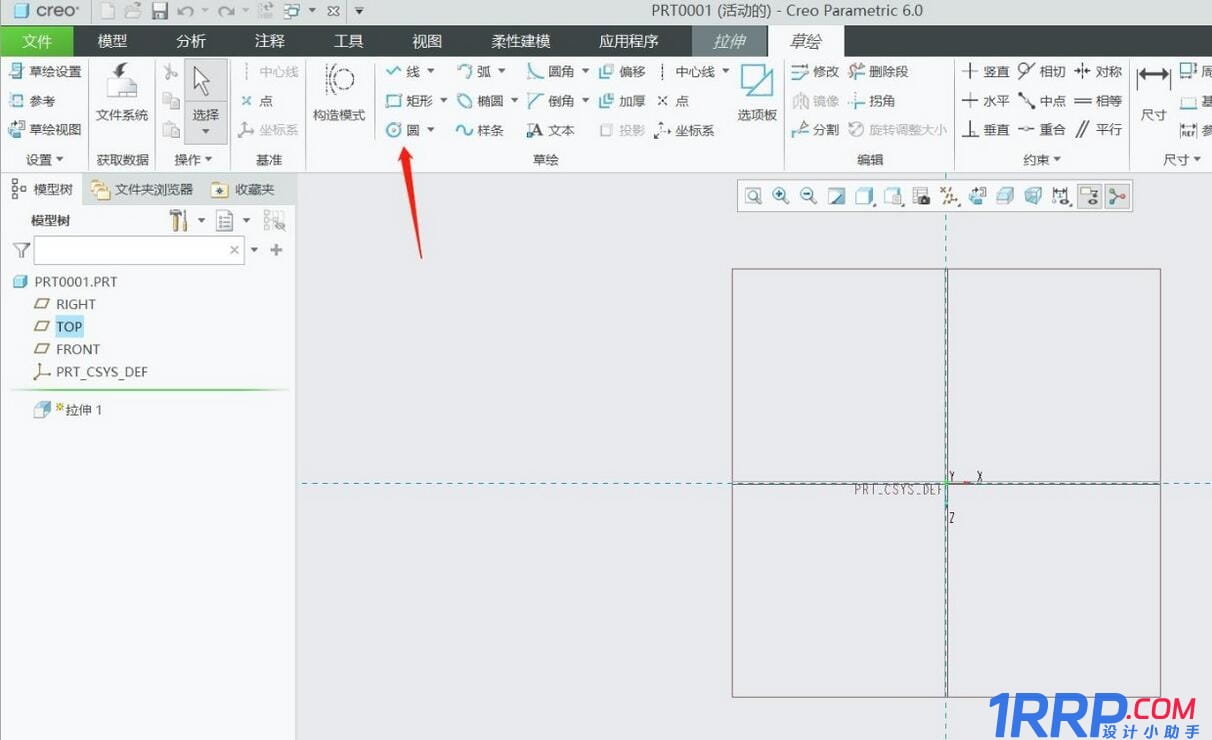This screenshot has height=740, width=1212.
Task: Expand the 矩形 (rectangle) dropdown arrow
Action: point(443,101)
